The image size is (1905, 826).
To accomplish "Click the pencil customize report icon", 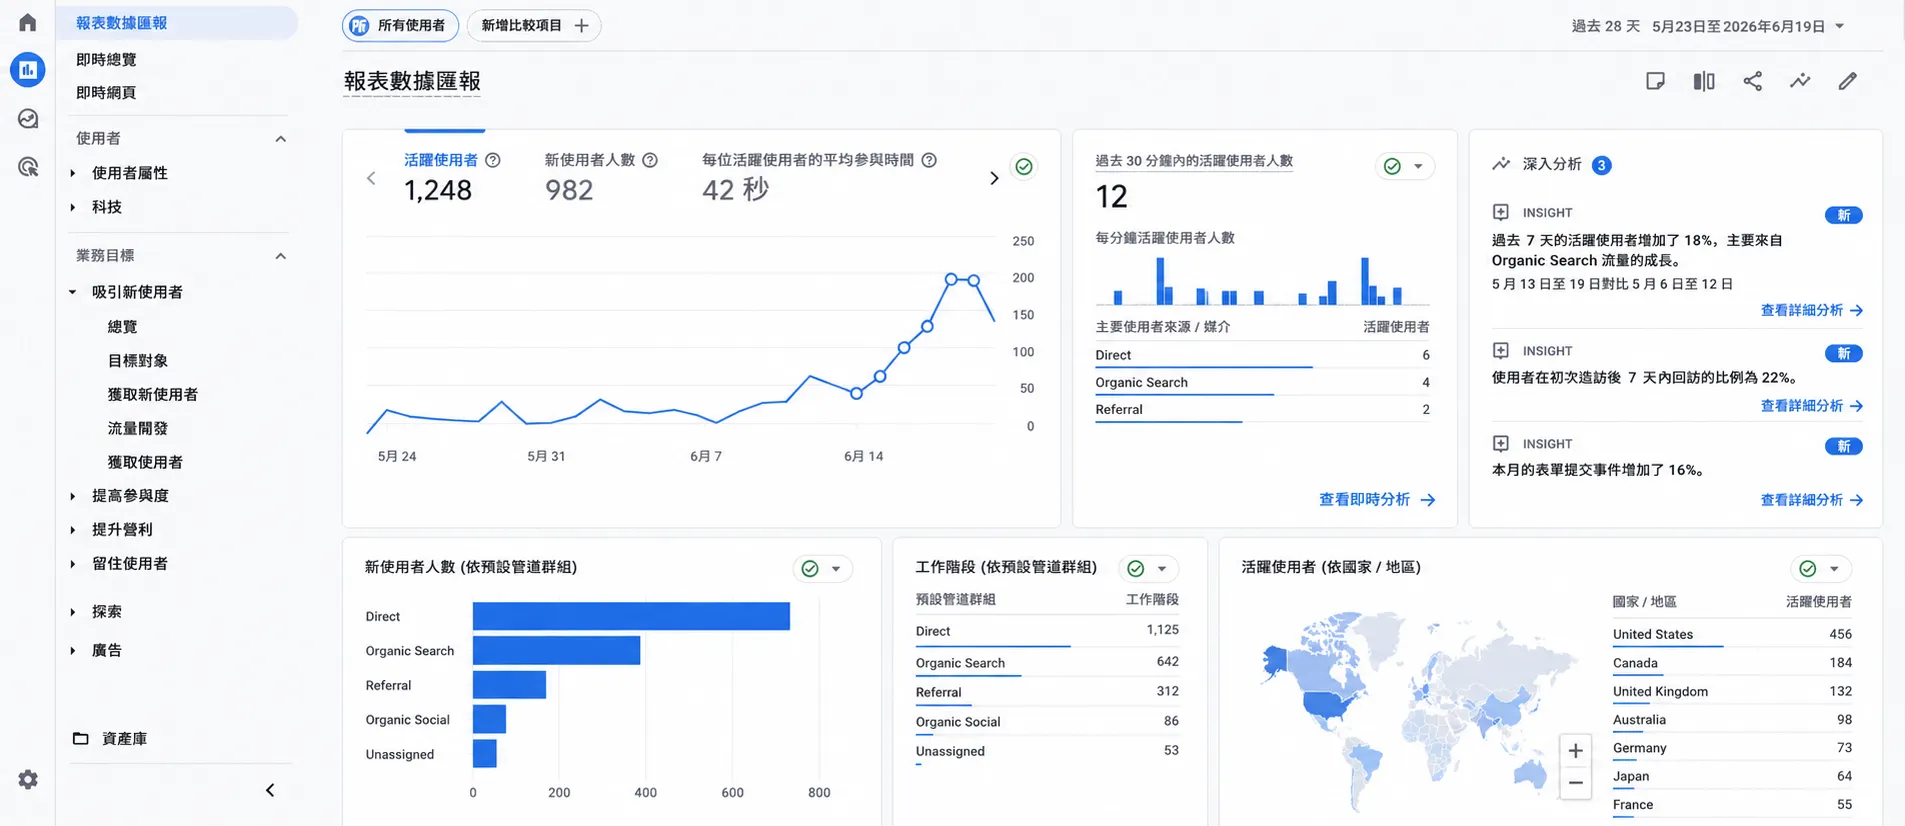I will coord(1848,81).
